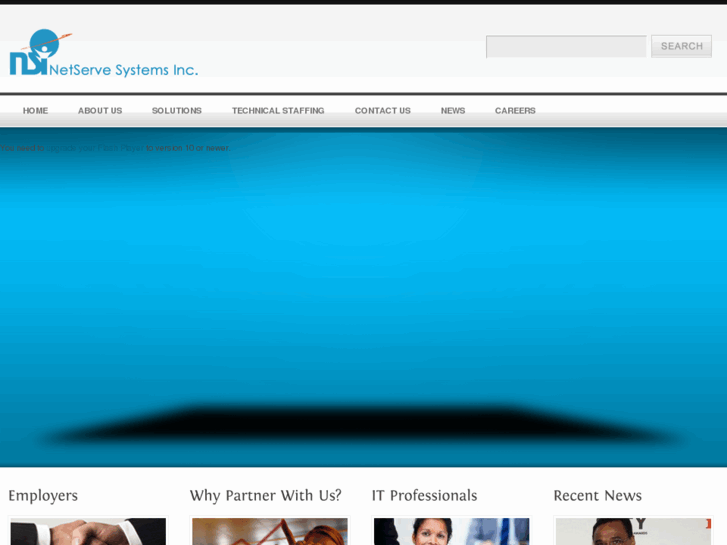This screenshot has width=727, height=545.
Task: Click the Why Partner With Us? heading
Action: (265, 496)
